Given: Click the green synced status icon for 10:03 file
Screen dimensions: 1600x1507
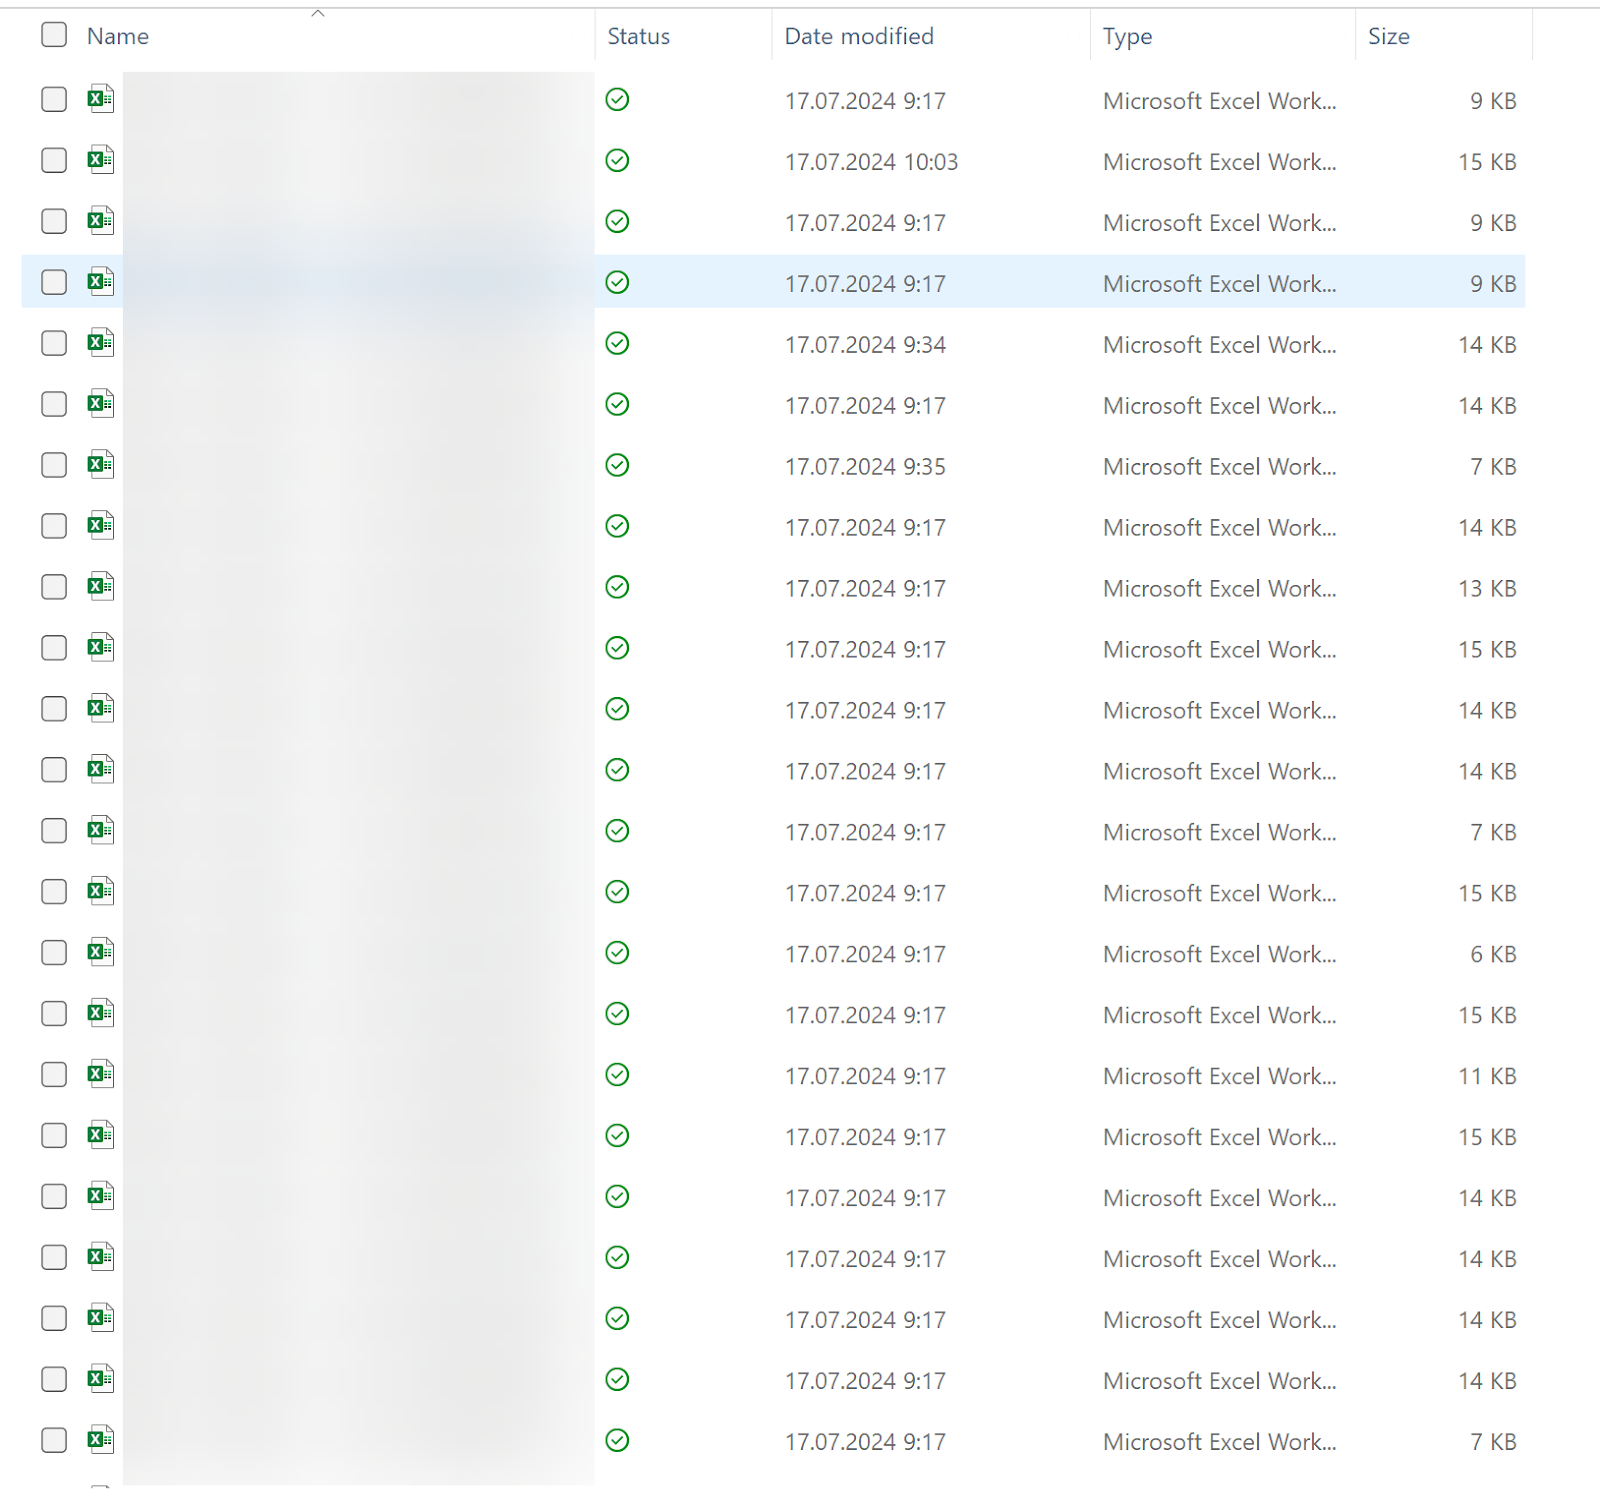Looking at the screenshot, I should [618, 160].
